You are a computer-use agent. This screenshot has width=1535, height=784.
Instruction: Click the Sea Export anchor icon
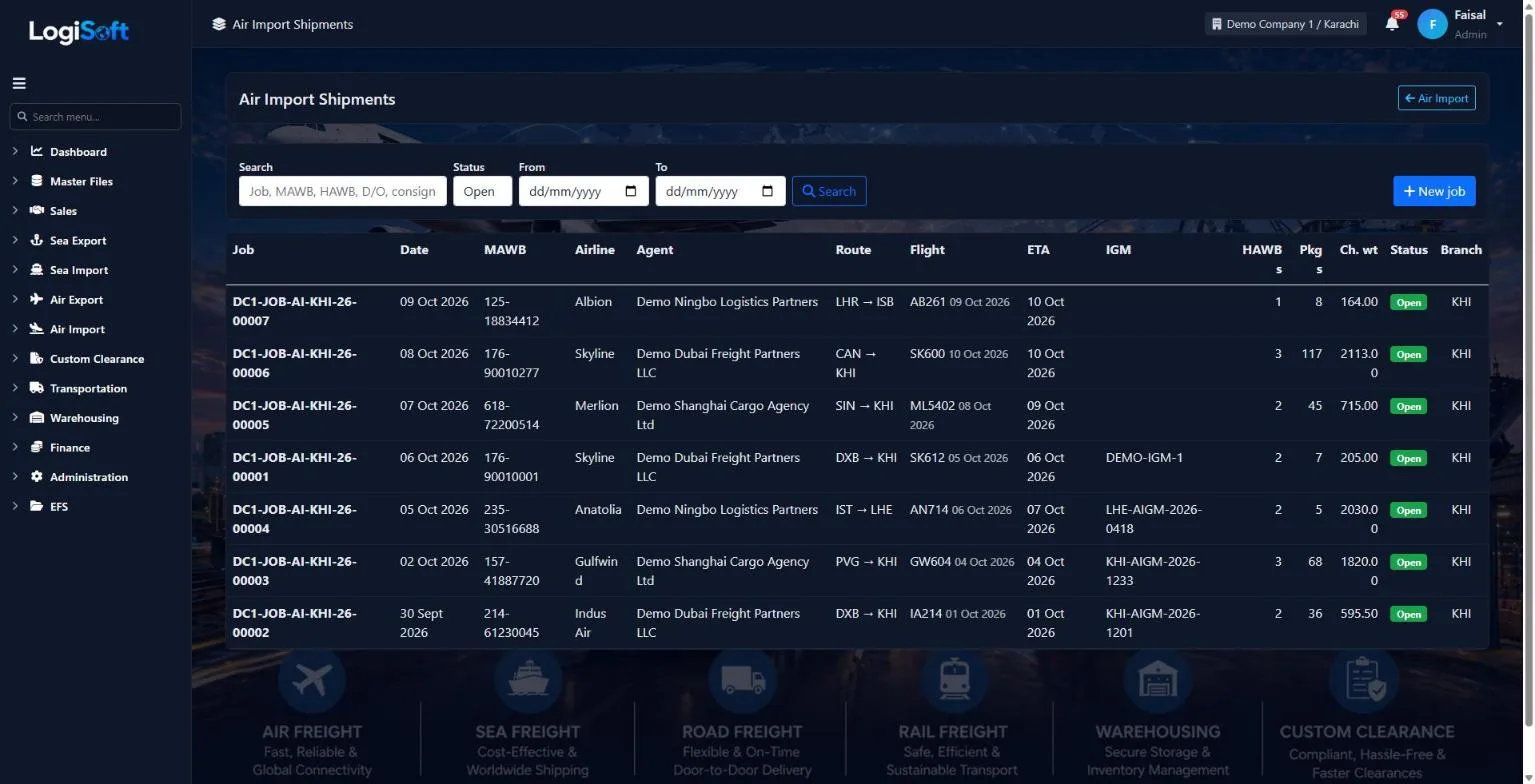pyautogui.click(x=37, y=240)
